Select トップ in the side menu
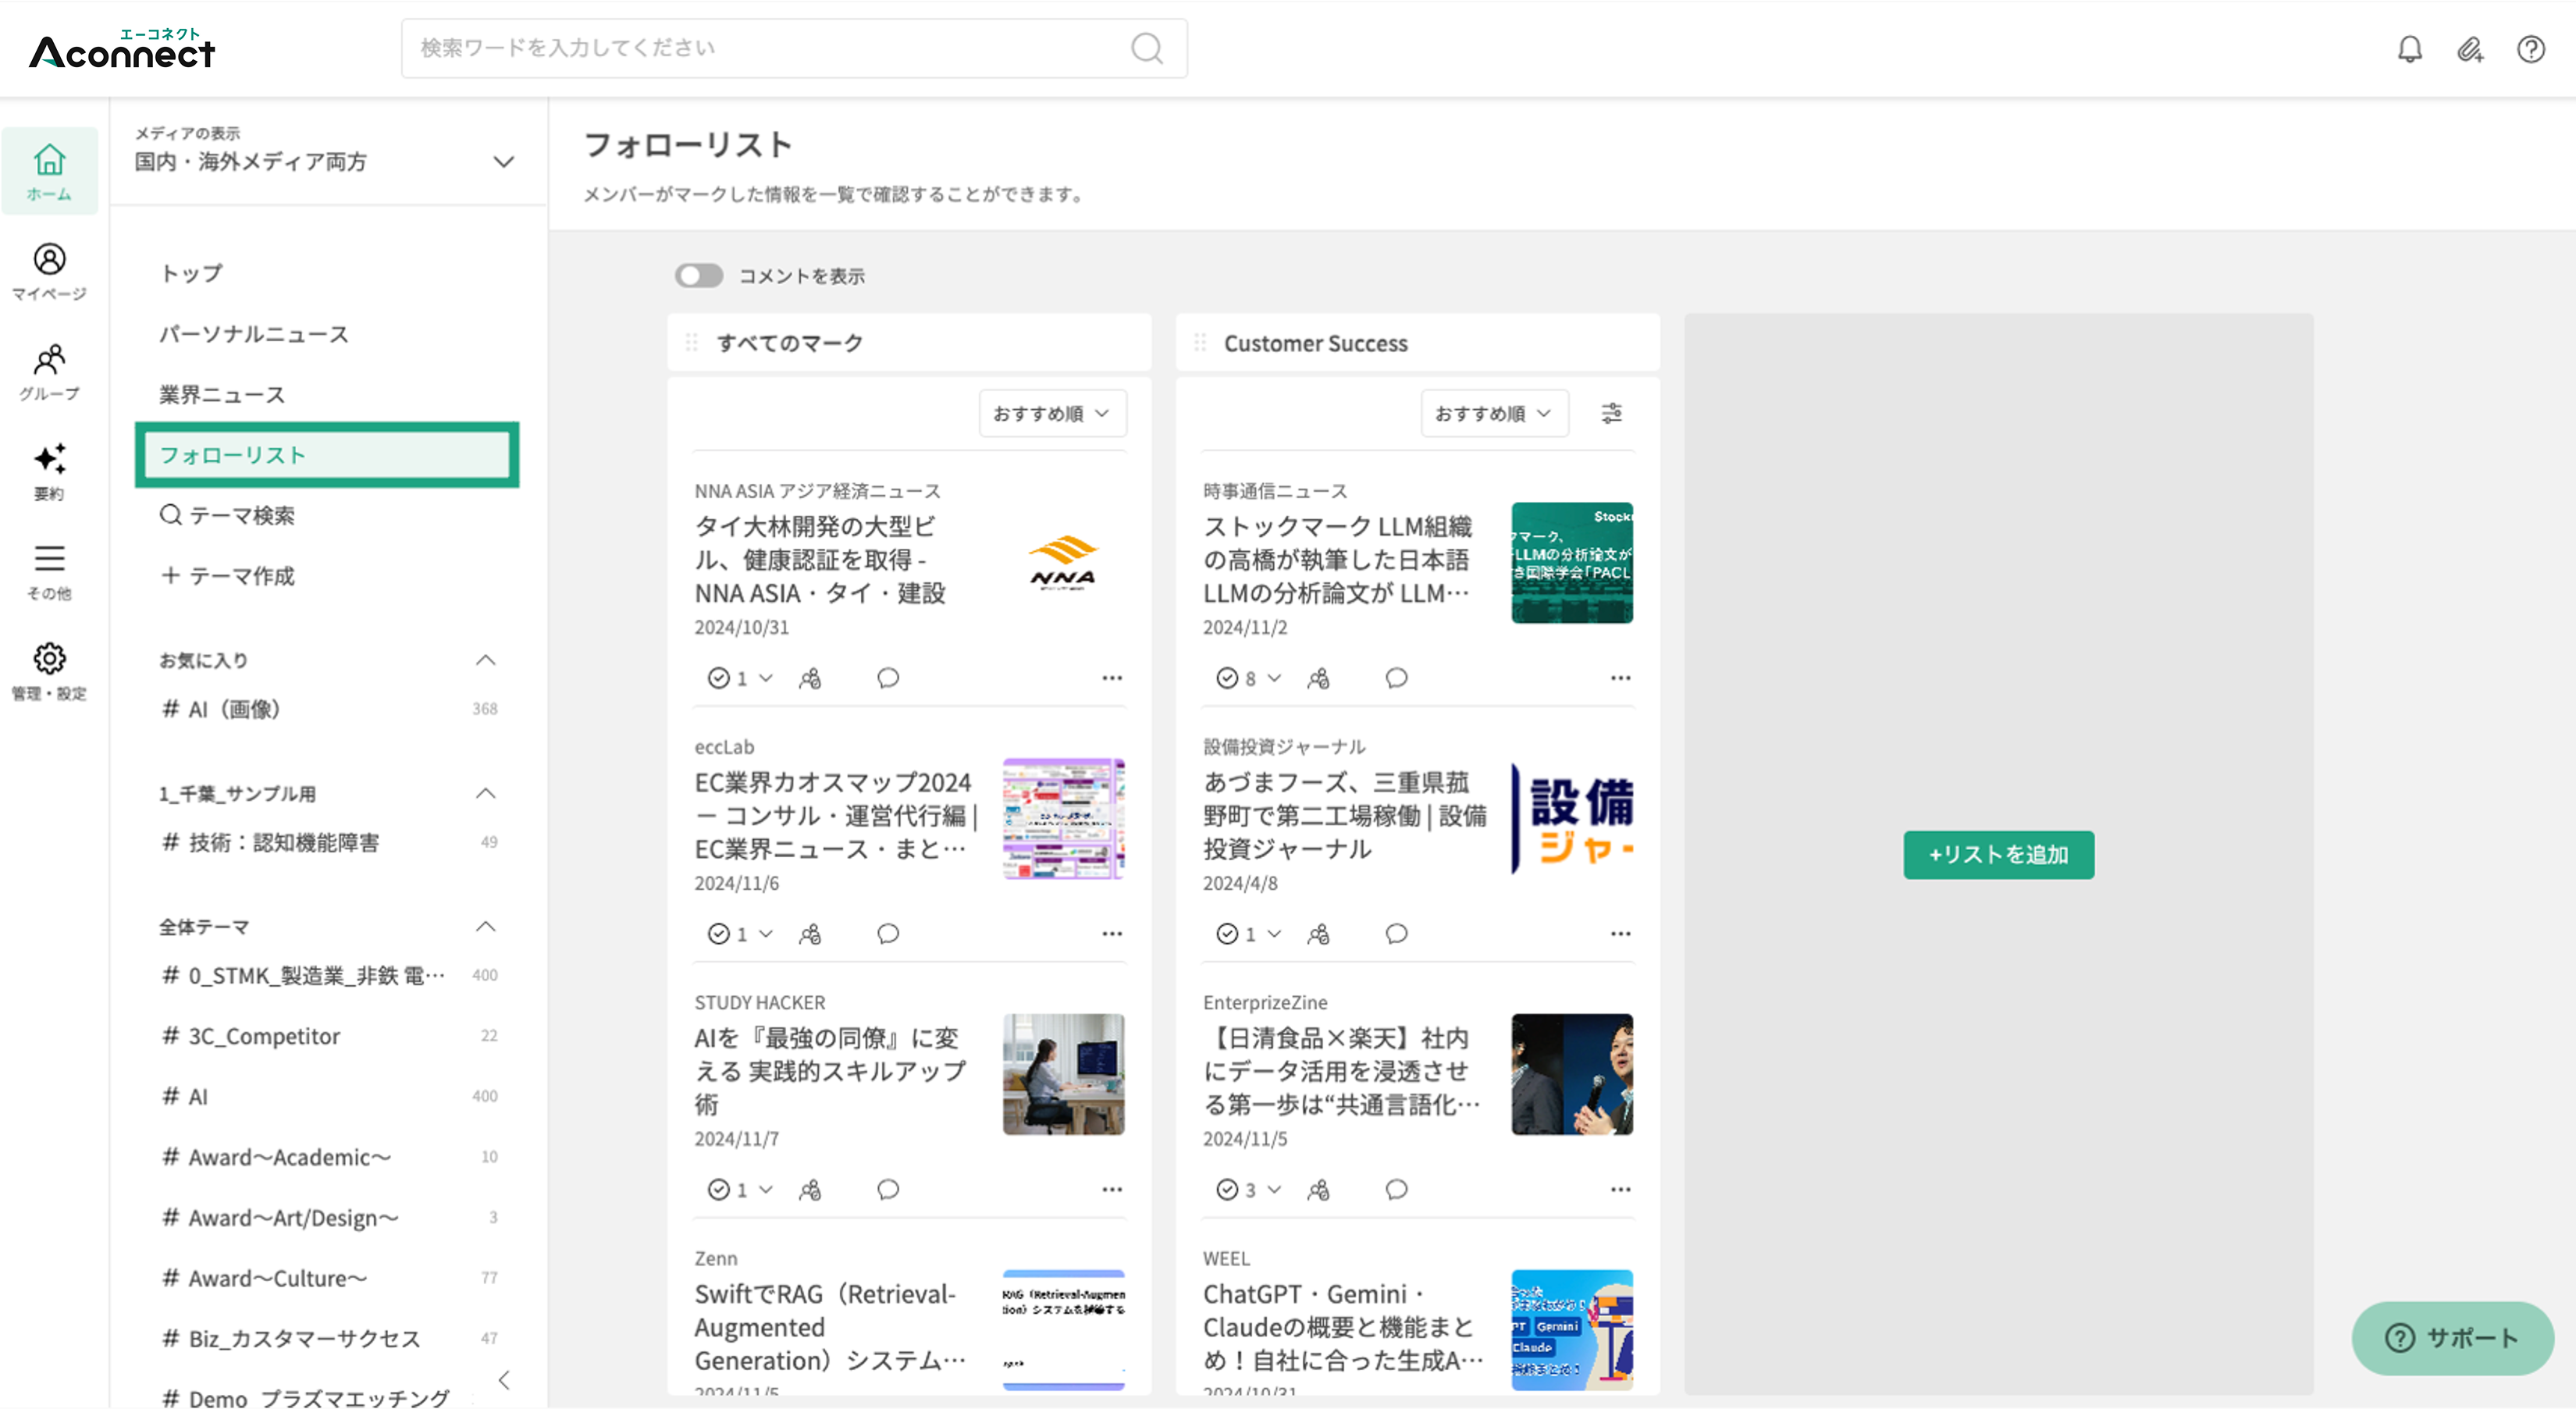The image size is (2576, 1409). 192,273
